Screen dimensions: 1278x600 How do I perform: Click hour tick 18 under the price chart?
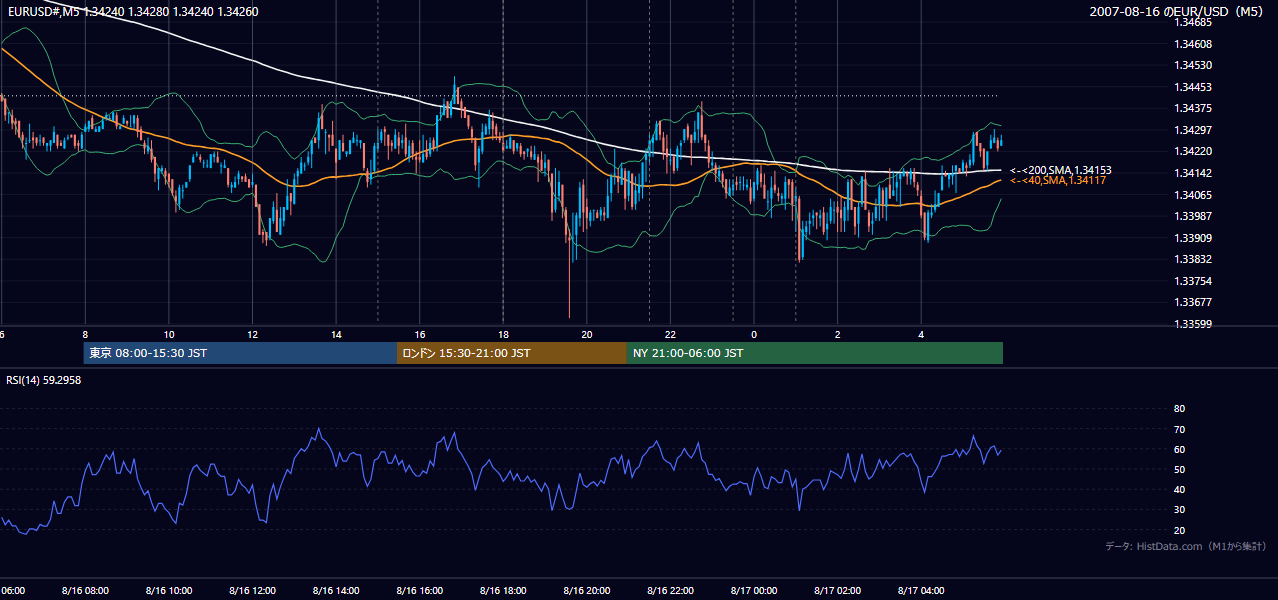[503, 334]
